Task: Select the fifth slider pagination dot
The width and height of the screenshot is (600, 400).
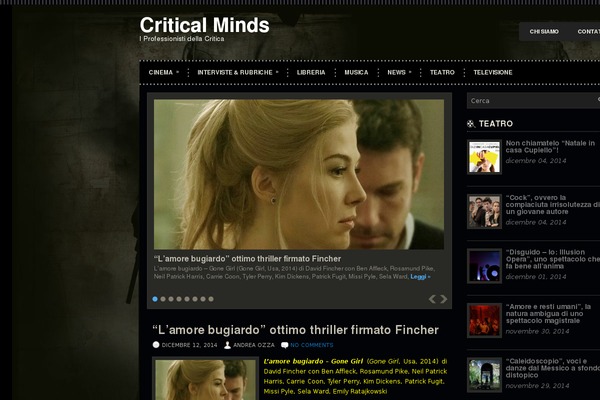Action: pyautogui.click(x=187, y=299)
